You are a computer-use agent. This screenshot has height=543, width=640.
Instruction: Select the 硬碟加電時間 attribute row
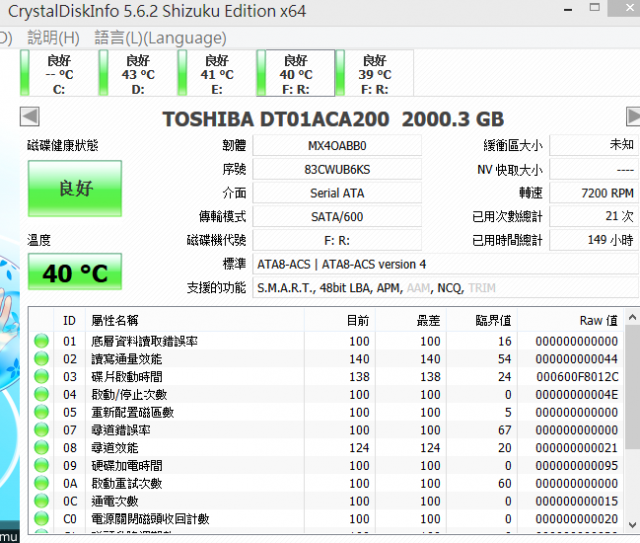point(327,465)
